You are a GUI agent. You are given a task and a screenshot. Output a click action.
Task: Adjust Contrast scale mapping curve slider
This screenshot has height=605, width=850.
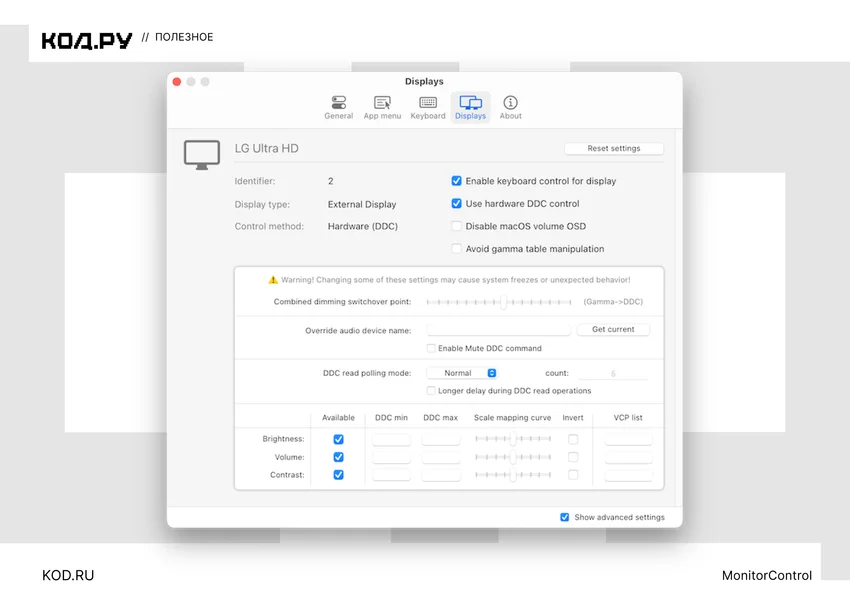(x=513, y=475)
